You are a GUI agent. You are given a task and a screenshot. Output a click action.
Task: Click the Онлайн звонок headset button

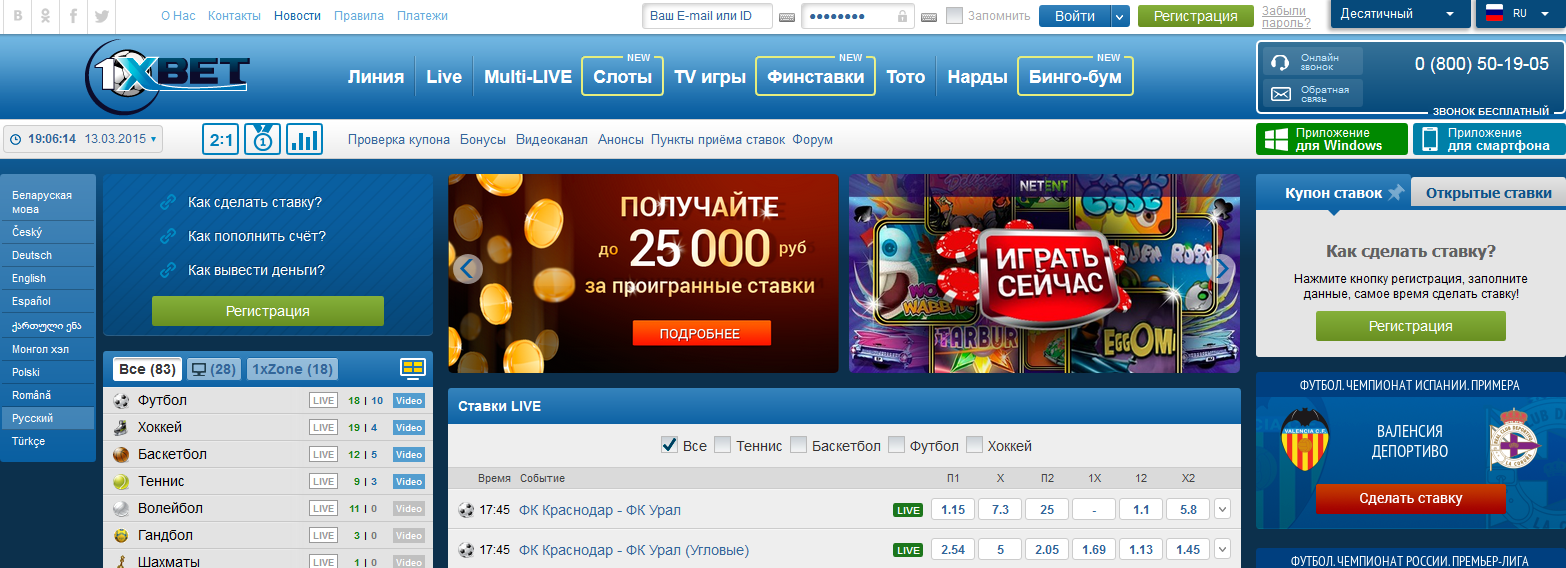coord(1311,62)
